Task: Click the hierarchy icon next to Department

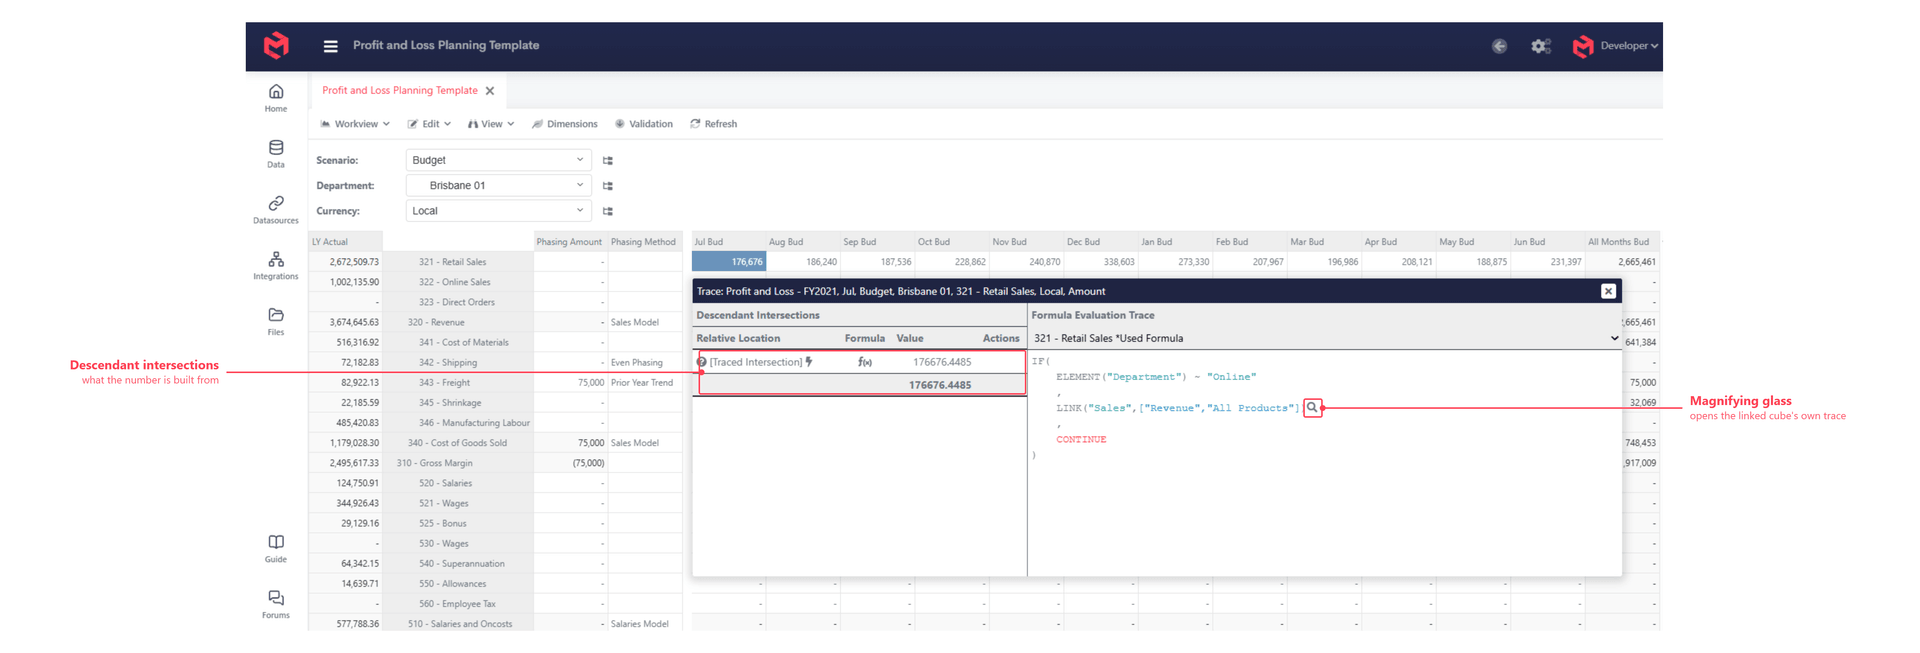Action: coord(608,186)
